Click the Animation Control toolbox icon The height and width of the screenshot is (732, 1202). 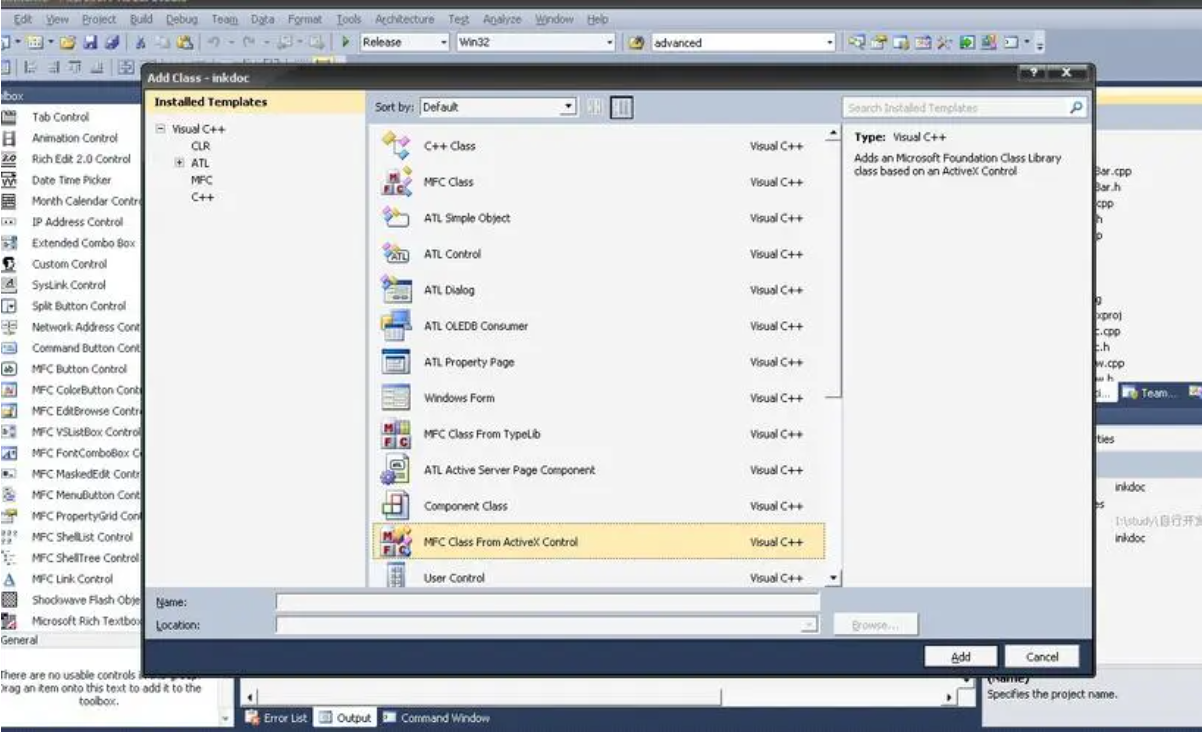tap(11, 138)
